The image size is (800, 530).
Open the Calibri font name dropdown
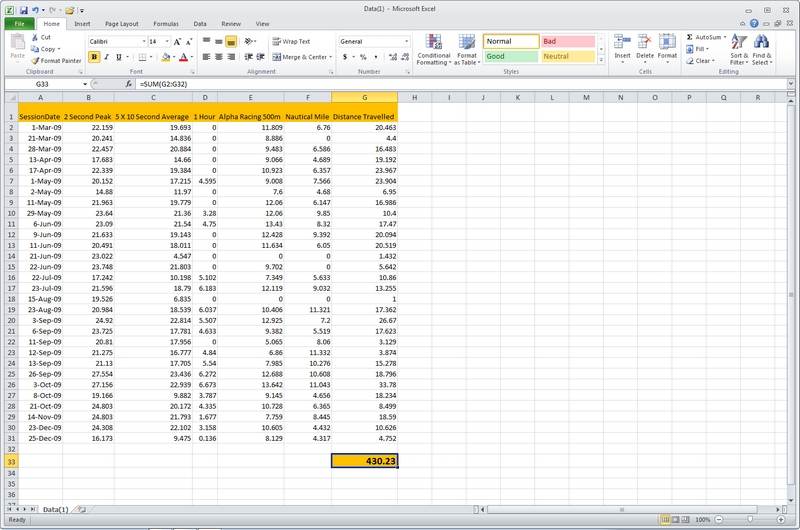(x=141, y=42)
